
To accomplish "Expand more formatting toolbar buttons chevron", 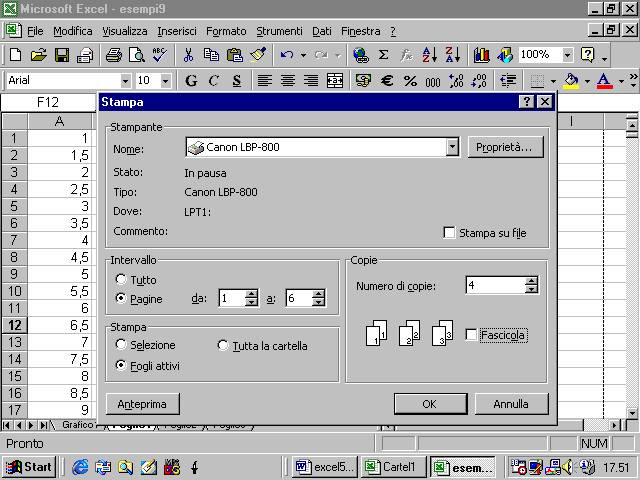I will 633,80.
